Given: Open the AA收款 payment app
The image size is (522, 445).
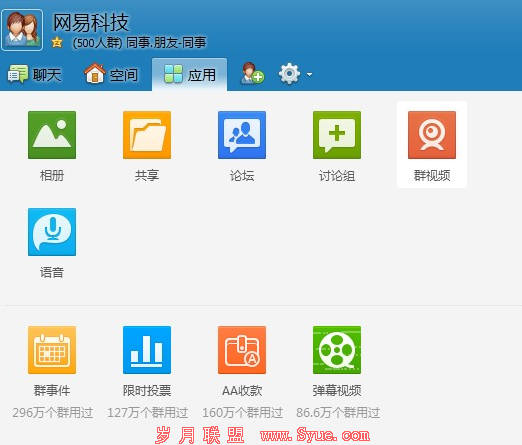Looking at the screenshot, I should click(x=242, y=350).
